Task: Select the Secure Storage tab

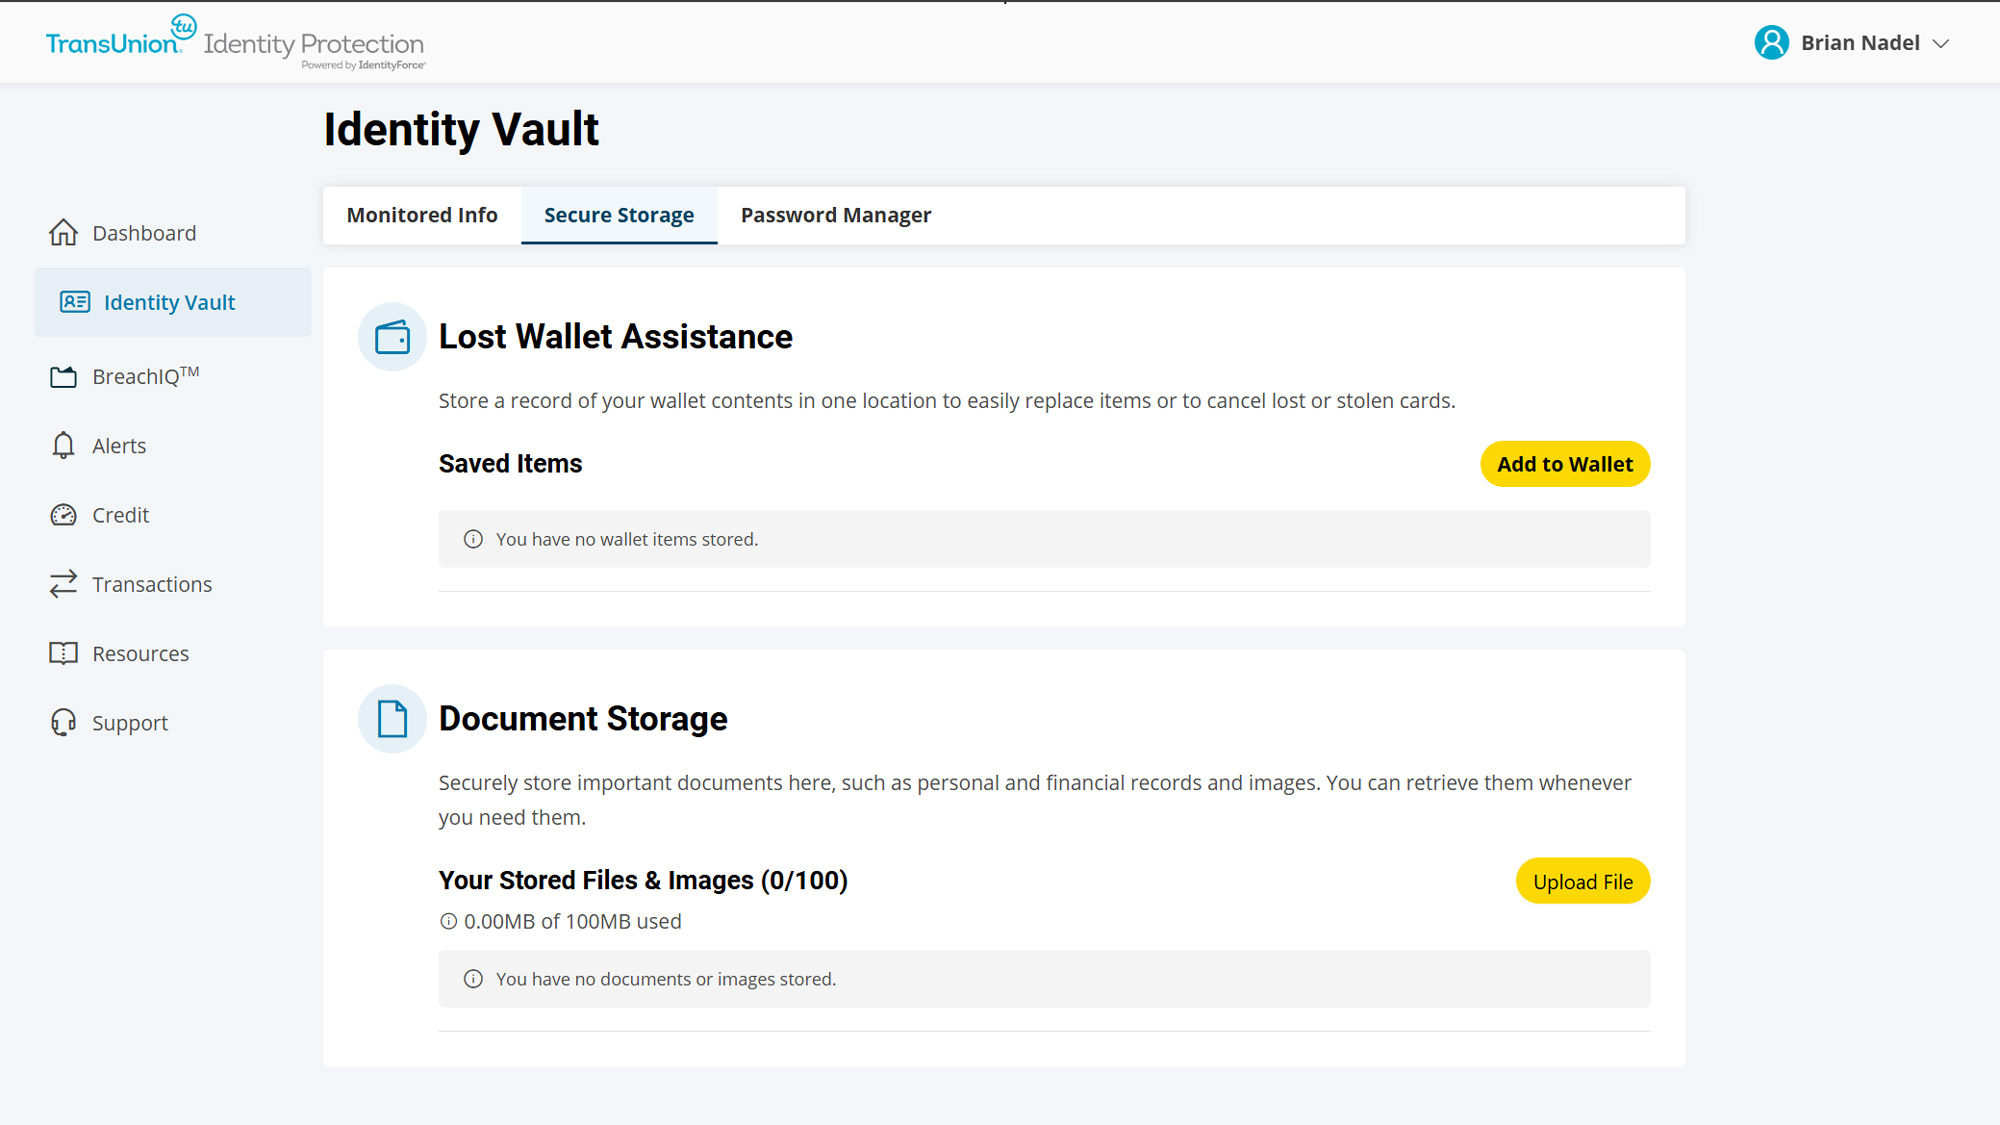Action: click(x=618, y=216)
